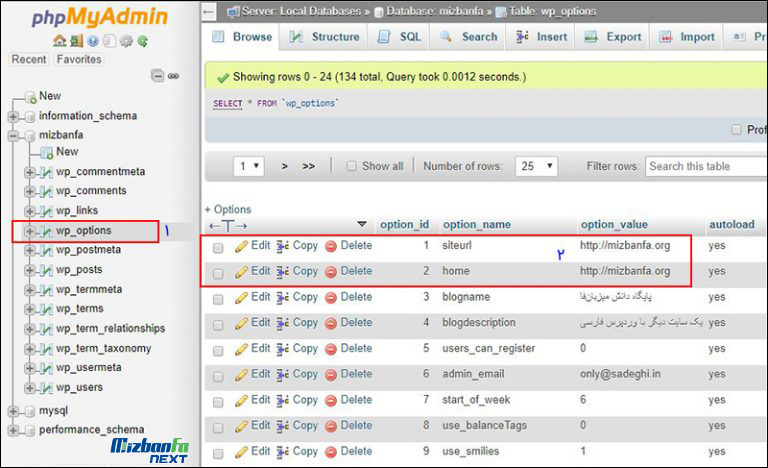Click wp_terms table icon in tree
This screenshot has width=768, height=468.
[x=46, y=309]
